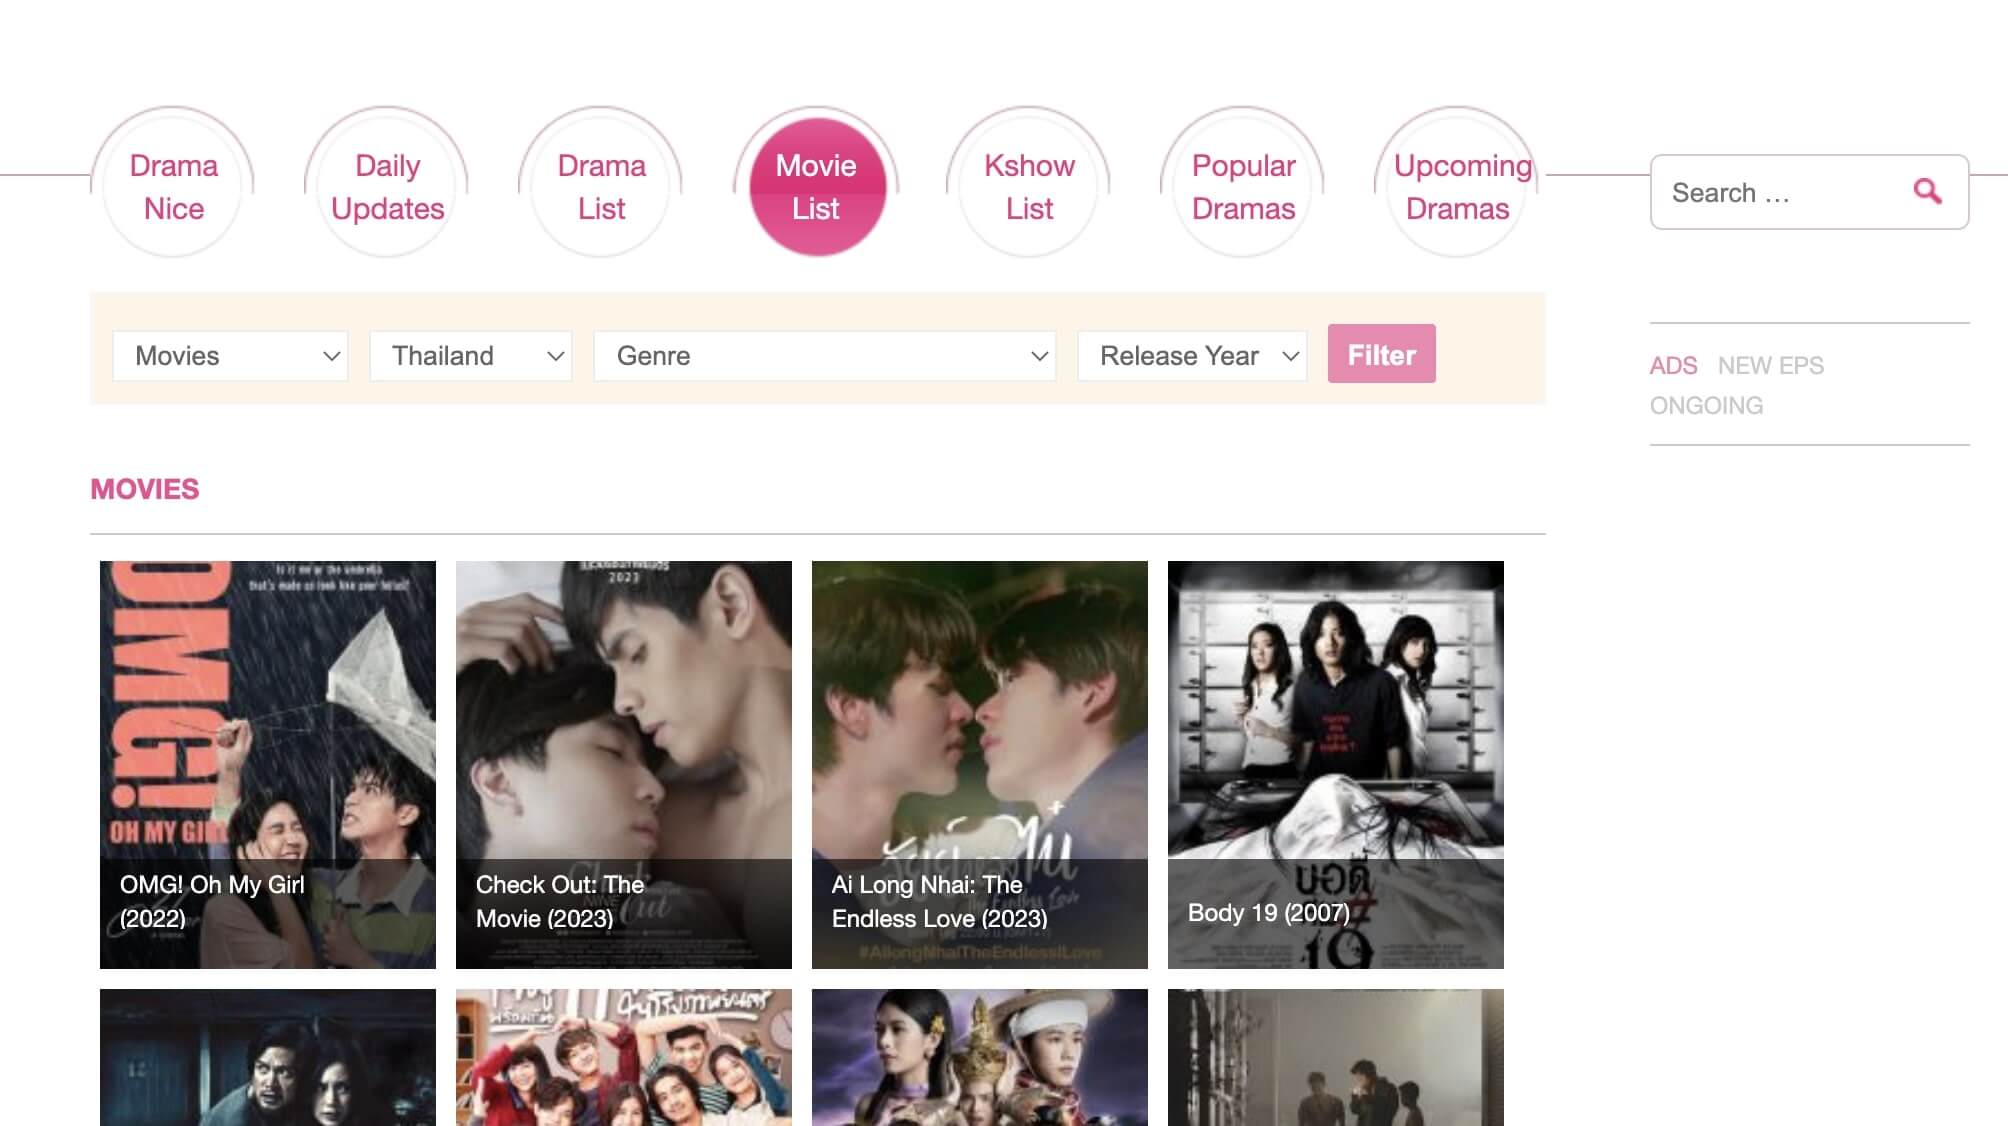Navigate to Drama List

coord(601,187)
